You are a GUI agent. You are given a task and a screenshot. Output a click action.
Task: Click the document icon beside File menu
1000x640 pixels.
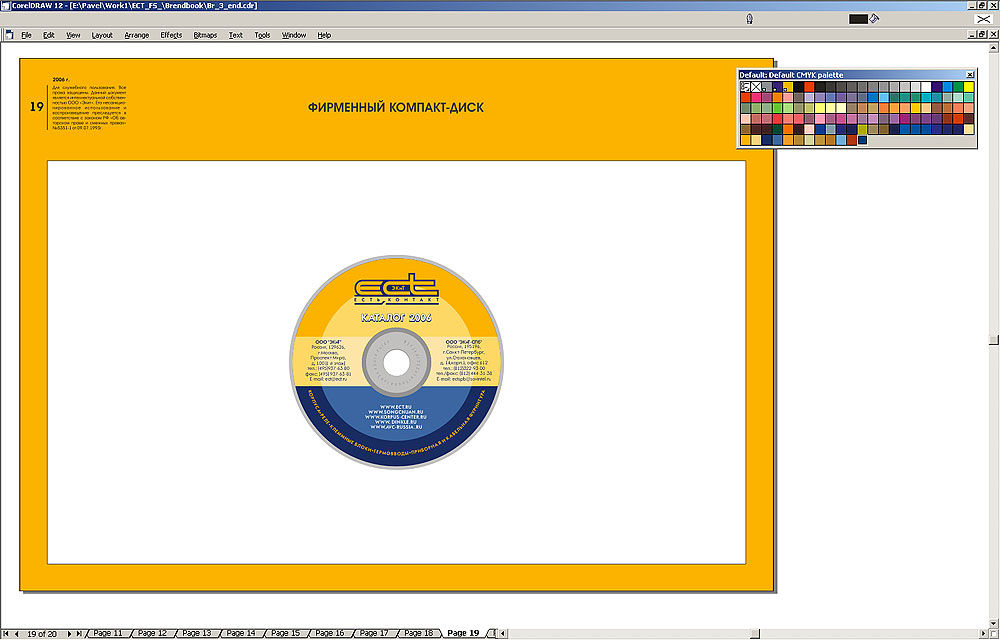[x=9, y=35]
